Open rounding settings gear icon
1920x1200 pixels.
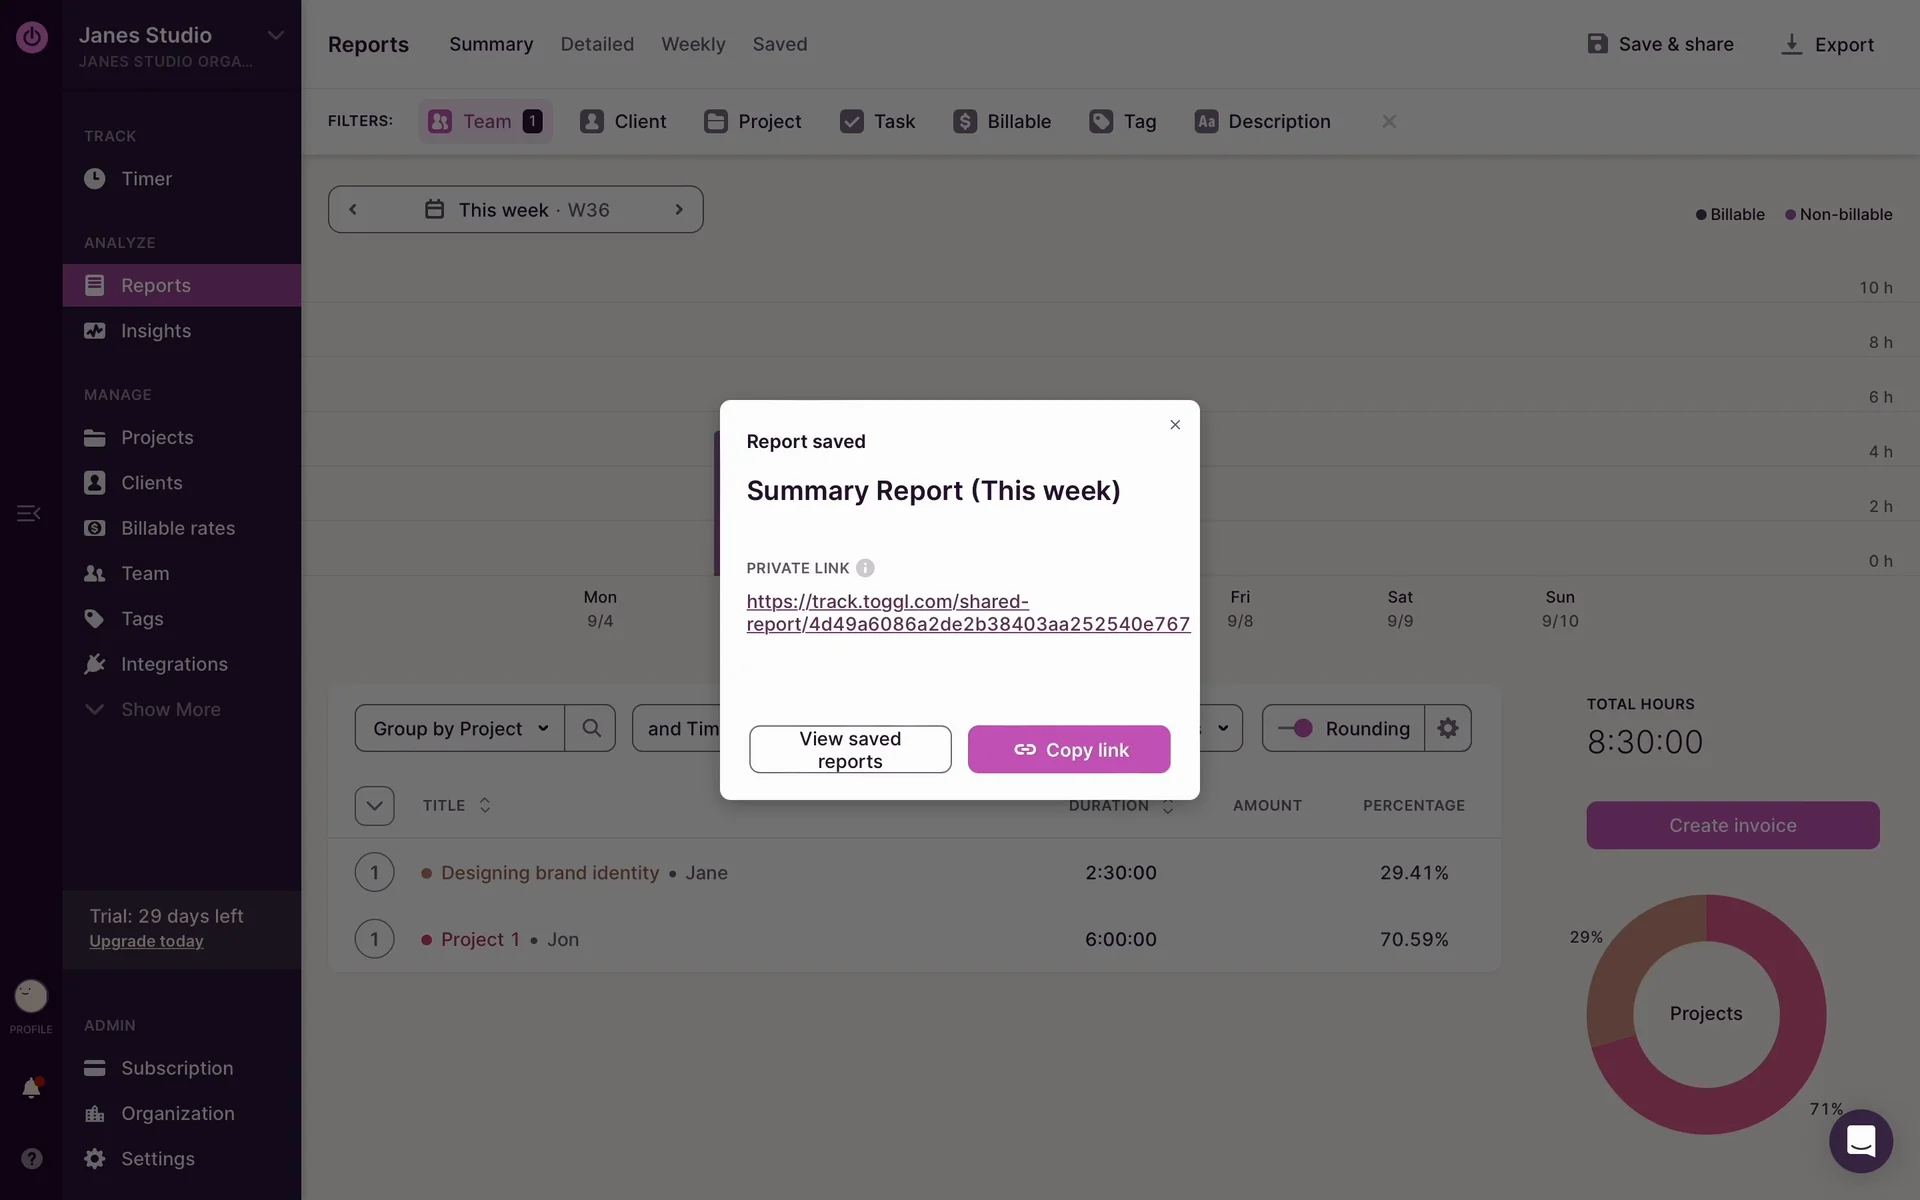[x=1447, y=728]
